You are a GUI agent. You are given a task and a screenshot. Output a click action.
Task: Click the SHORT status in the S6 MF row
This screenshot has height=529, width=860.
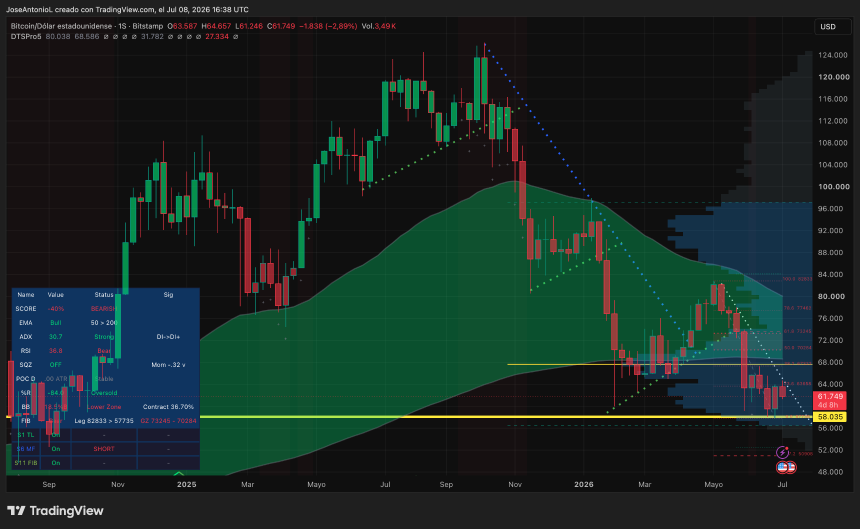(104, 449)
